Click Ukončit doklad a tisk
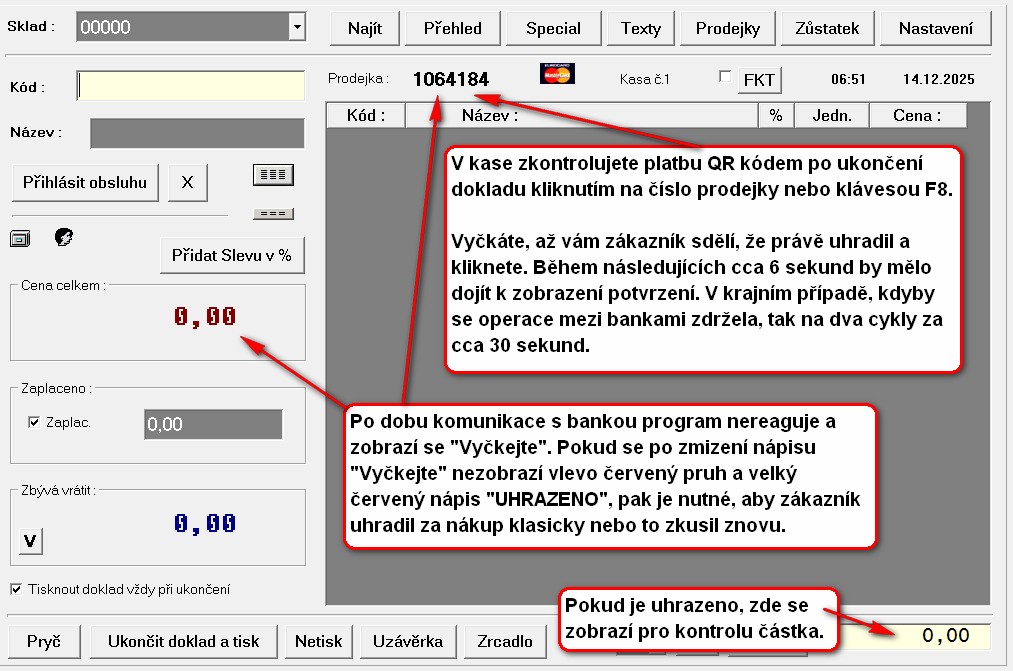This screenshot has height=671, width=1013. coord(183,641)
